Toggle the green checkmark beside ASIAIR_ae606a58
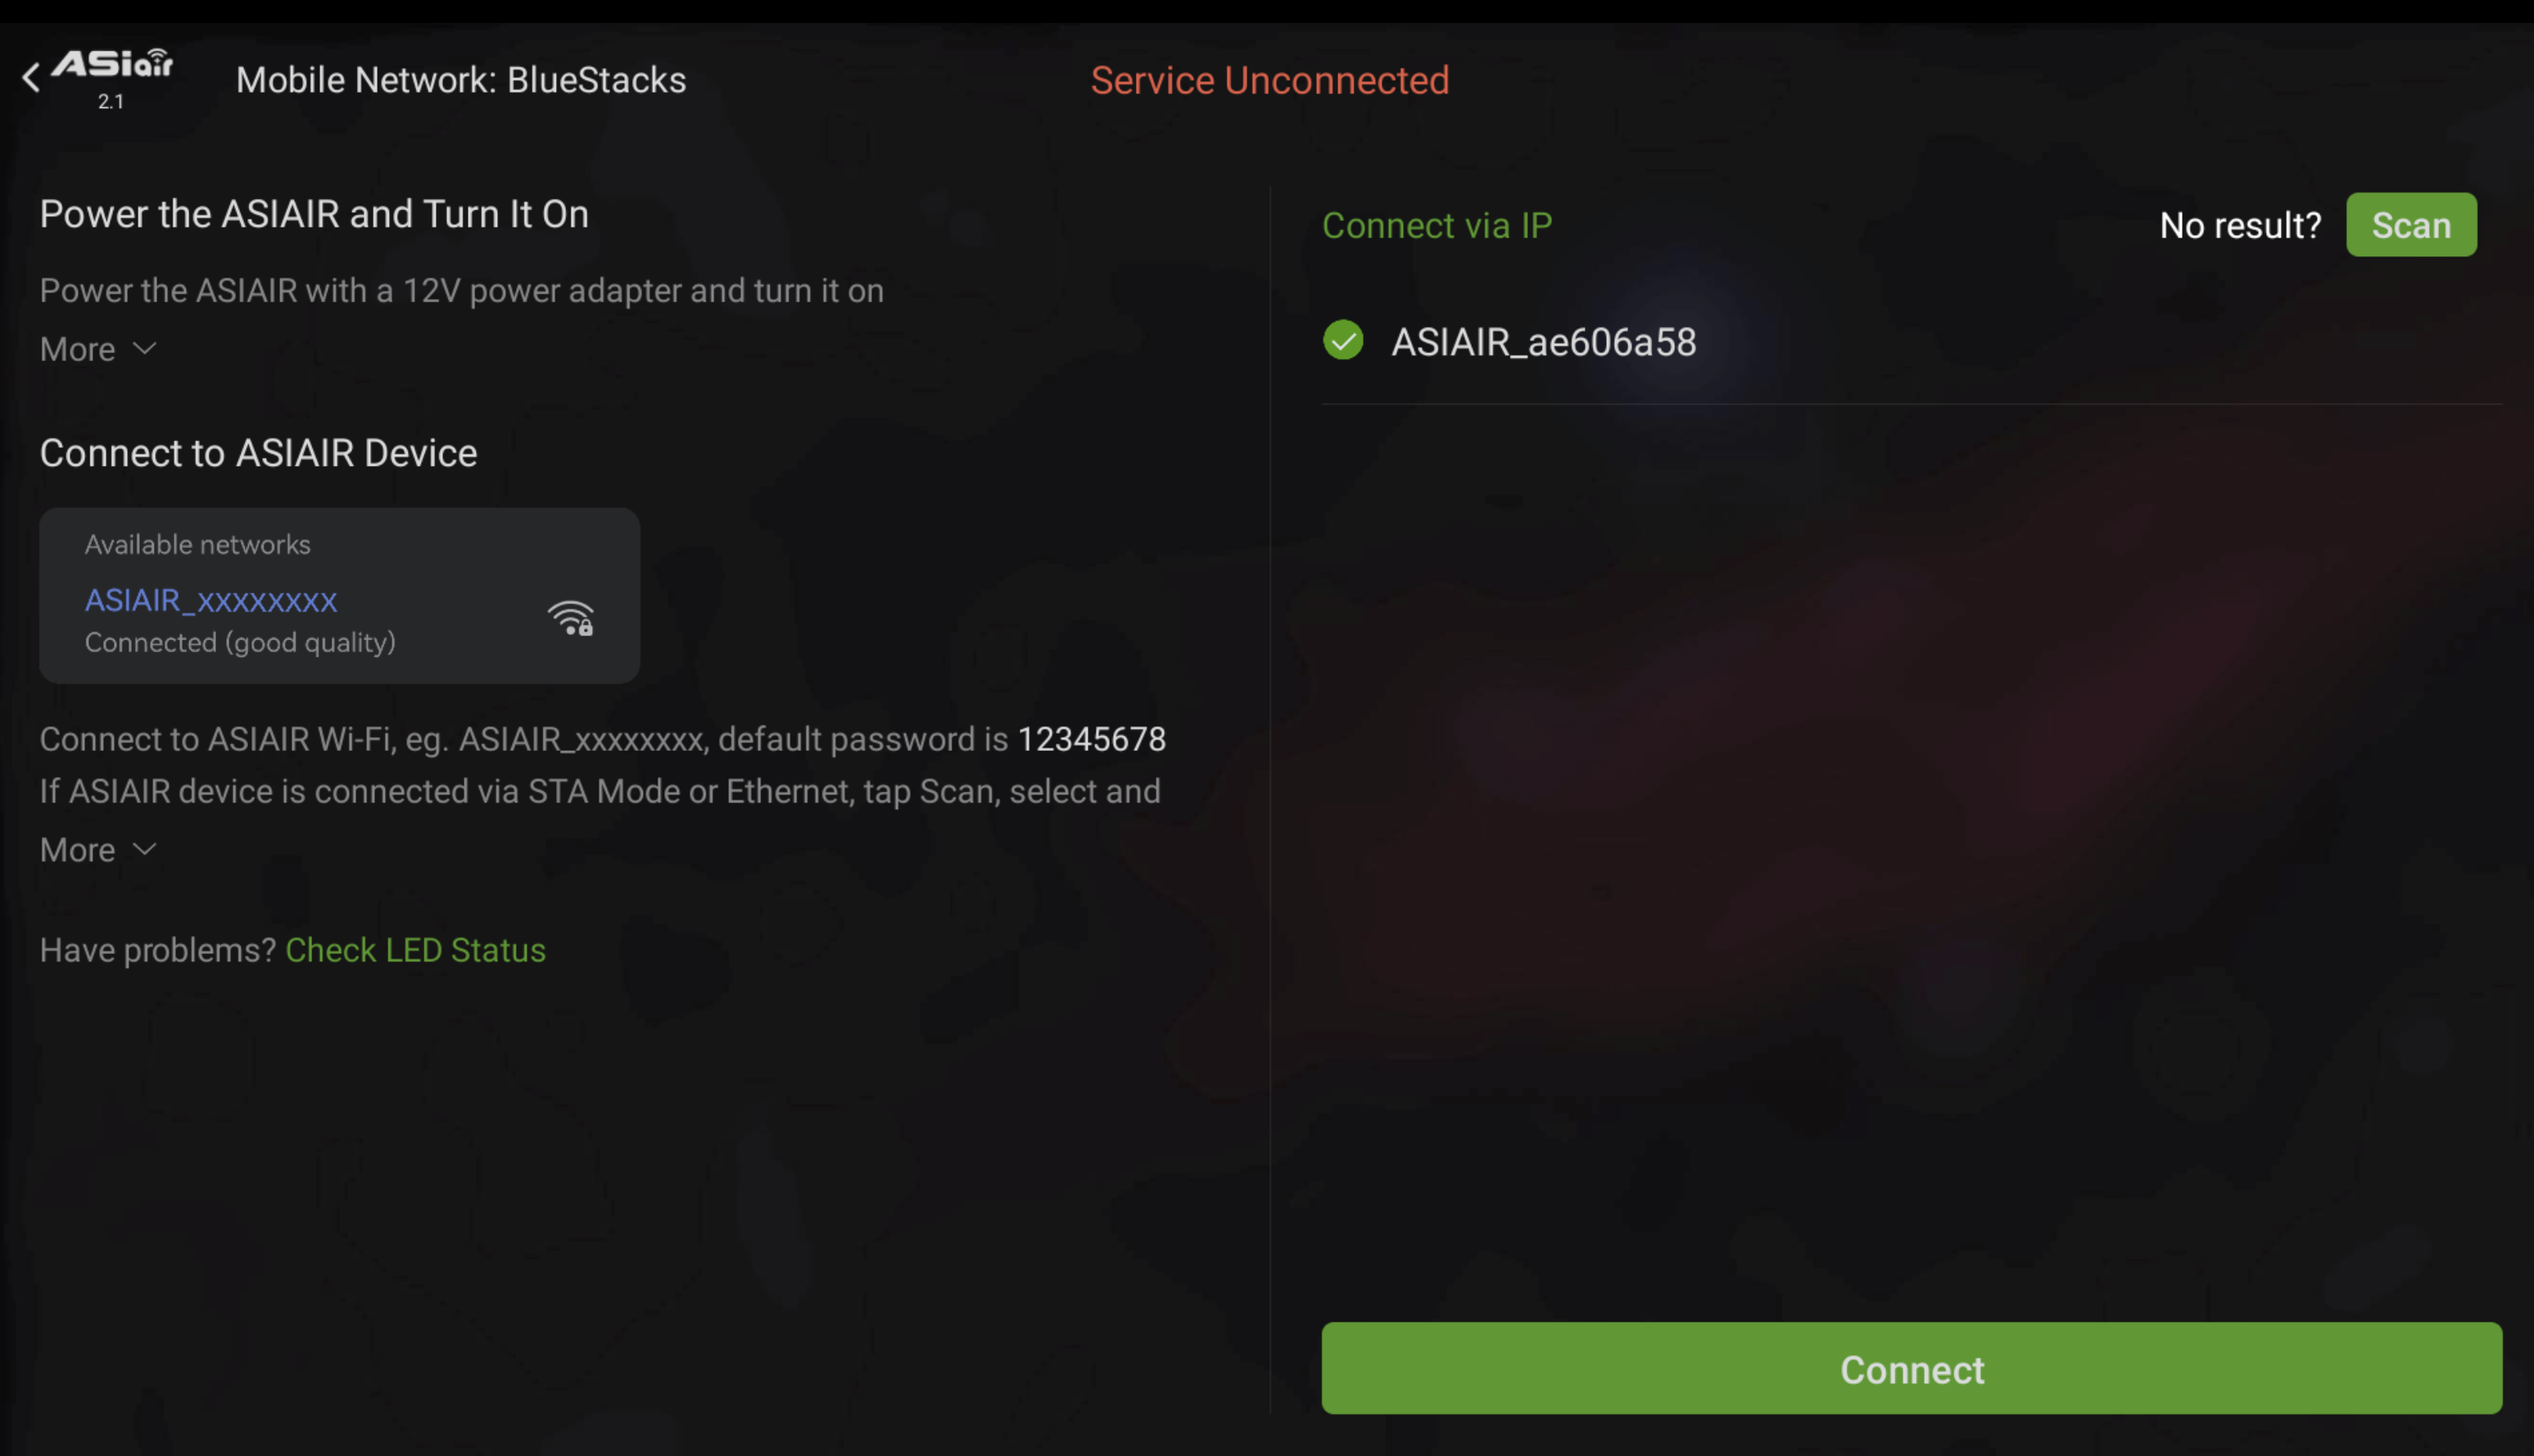Image resolution: width=2534 pixels, height=1456 pixels. click(1343, 340)
